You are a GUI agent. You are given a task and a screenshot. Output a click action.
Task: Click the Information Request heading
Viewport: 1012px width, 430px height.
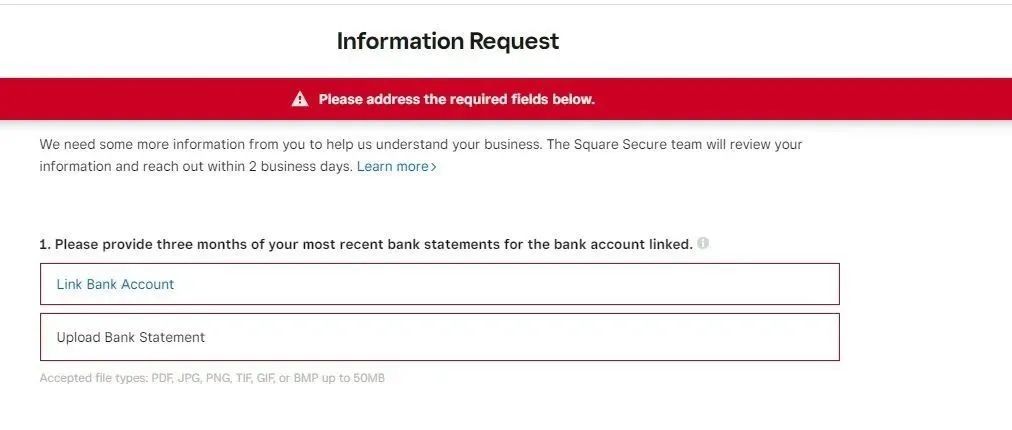point(447,41)
